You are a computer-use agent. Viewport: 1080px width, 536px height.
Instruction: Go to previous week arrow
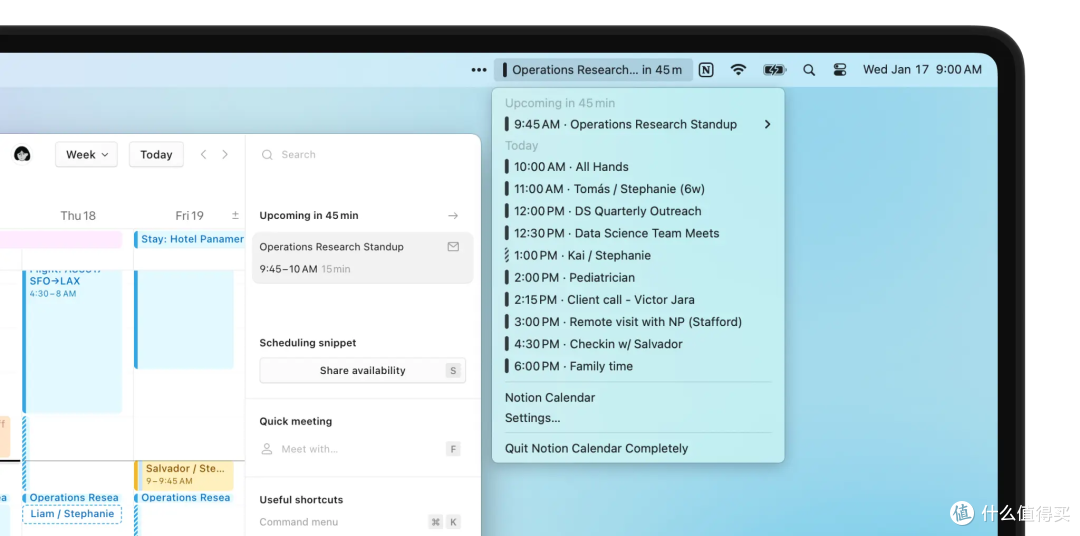(203, 154)
